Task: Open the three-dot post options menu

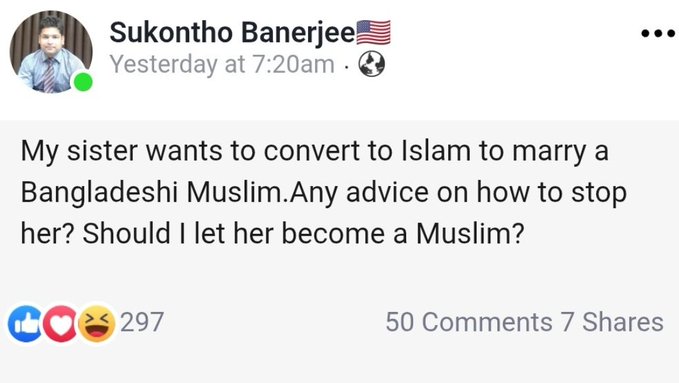Action: click(x=658, y=33)
